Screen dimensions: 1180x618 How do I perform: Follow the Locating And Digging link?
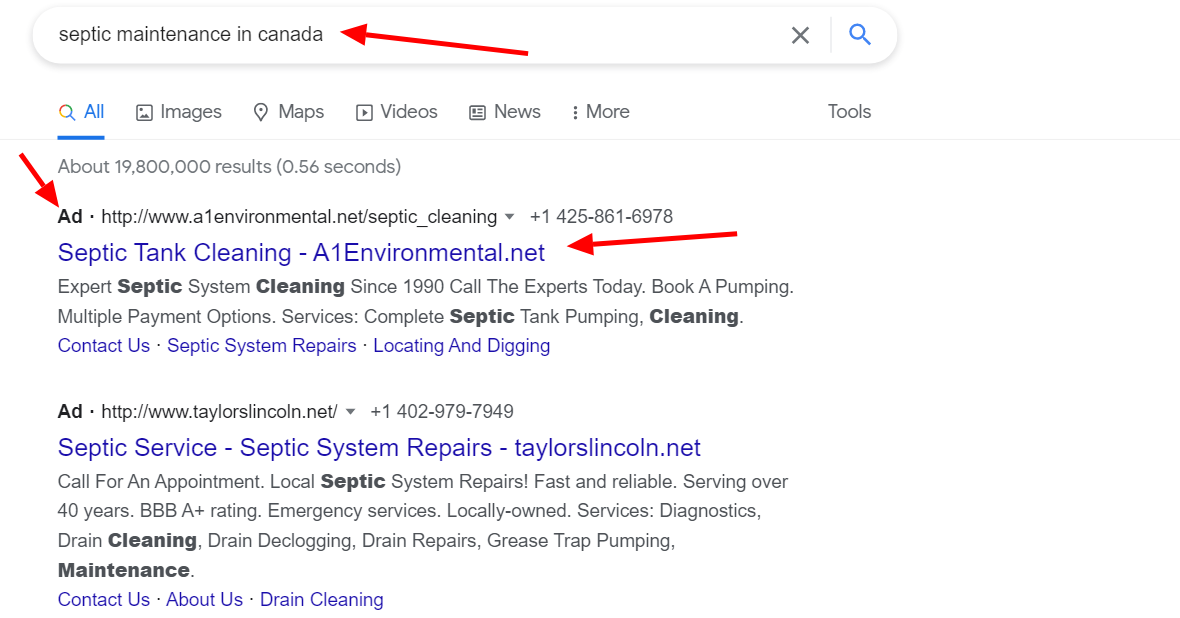pos(461,346)
